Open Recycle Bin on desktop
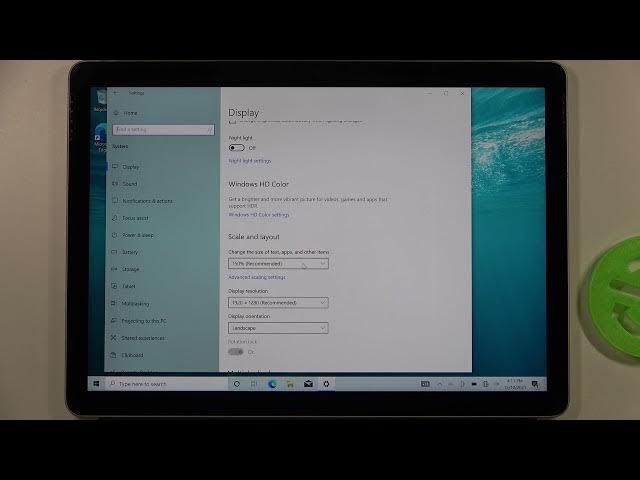640x480 pixels. (x=101, y=100)
